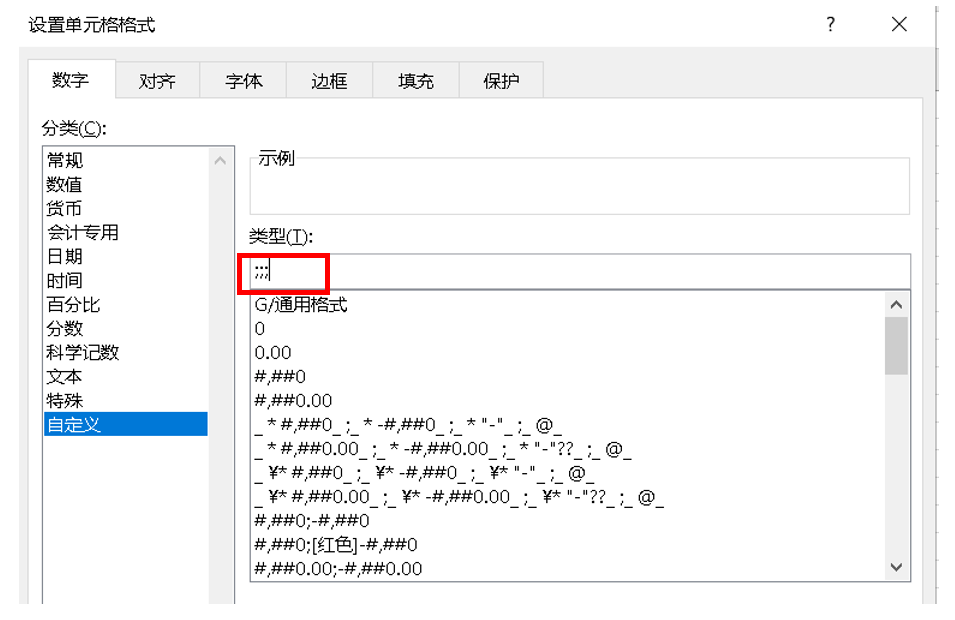Select the 百分比 category
Screen dimensions: 955x620
126,305
